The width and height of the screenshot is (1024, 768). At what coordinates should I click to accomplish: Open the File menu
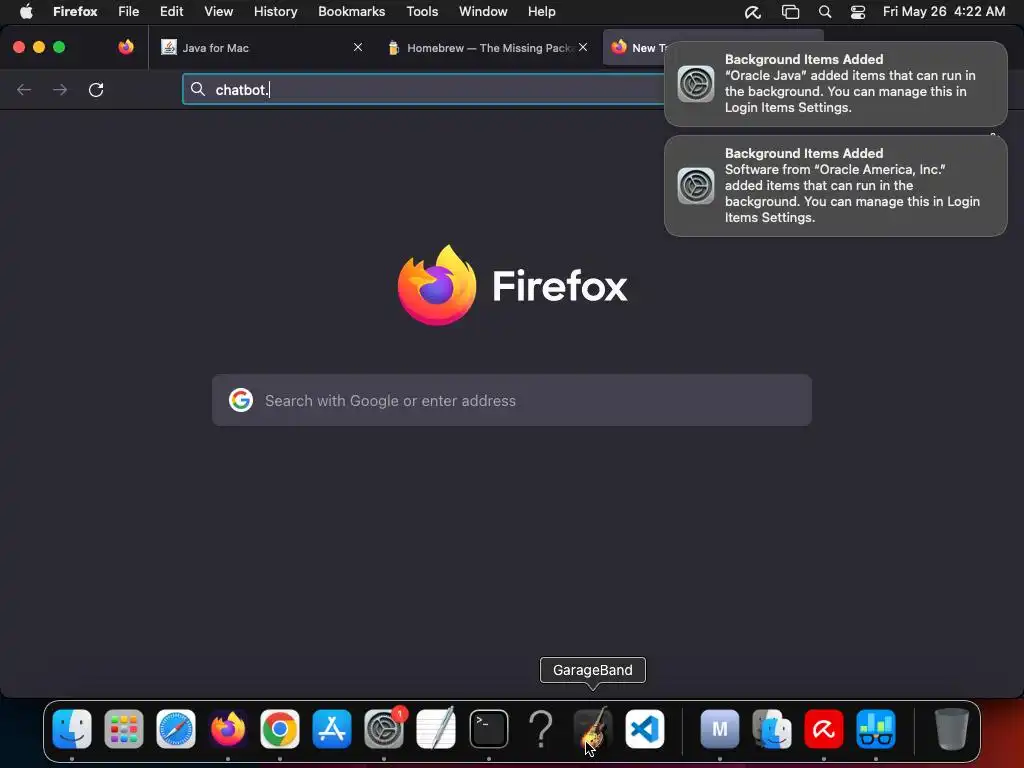coord(129,11)
